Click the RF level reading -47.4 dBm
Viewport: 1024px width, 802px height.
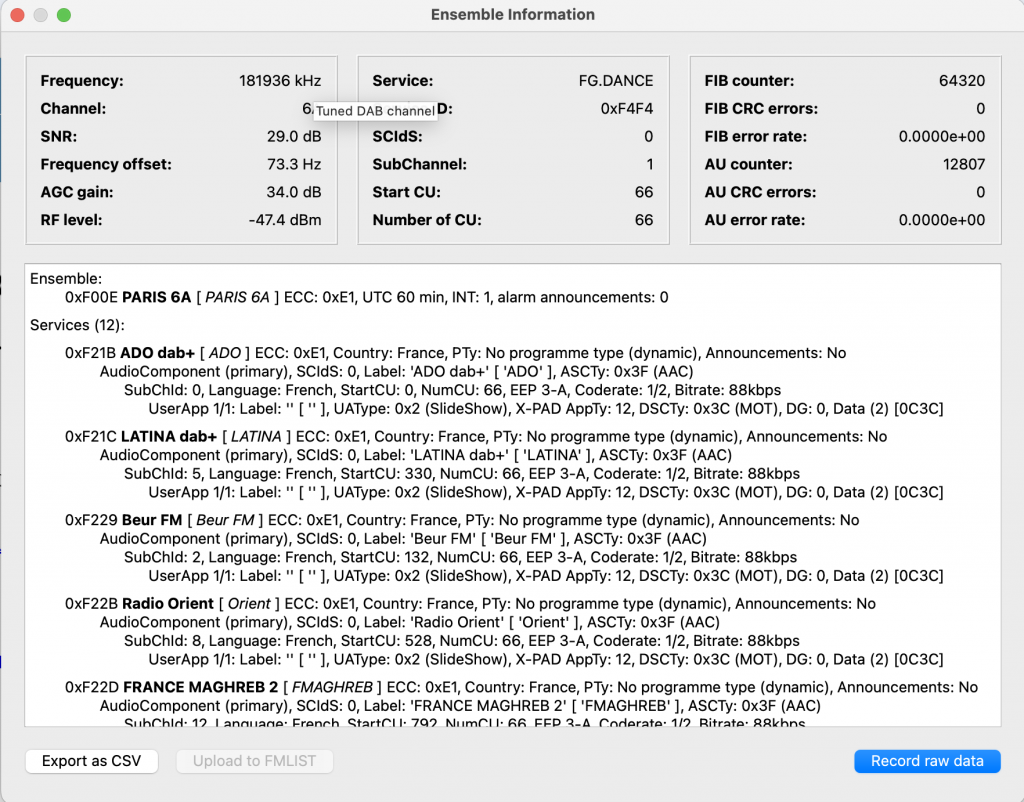point(285,221)
